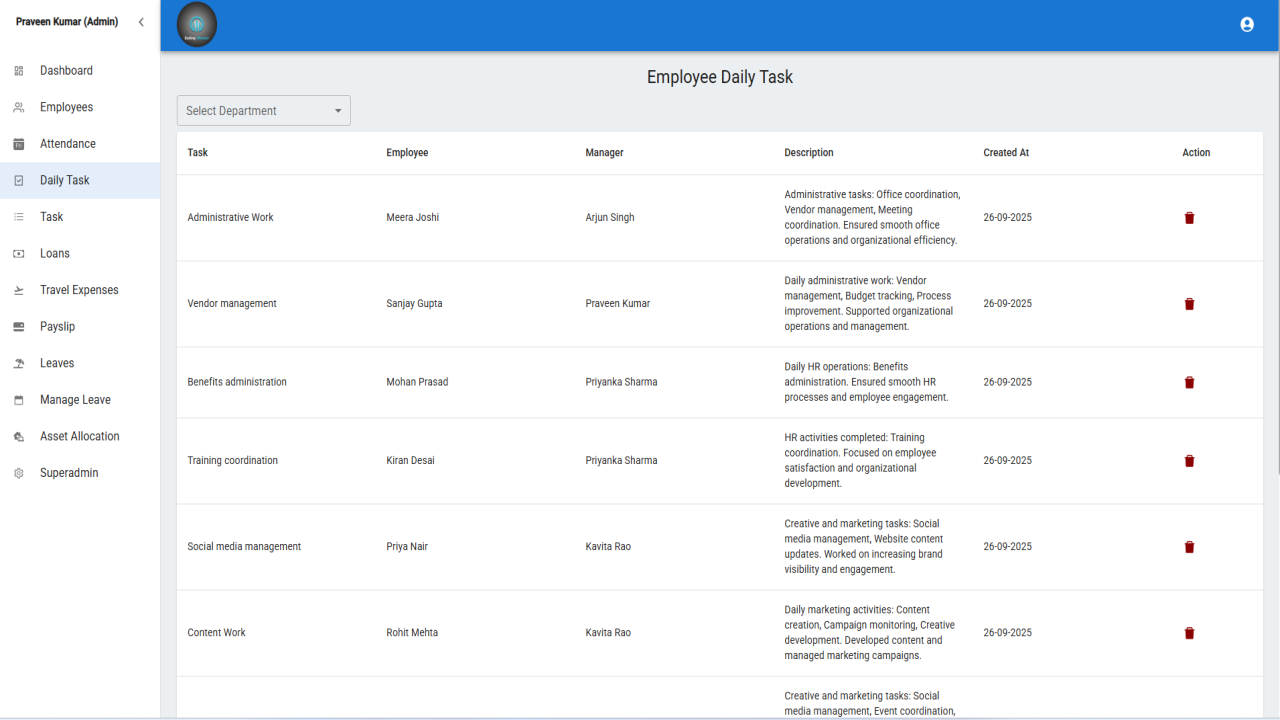Click the Task list icon
Screen dimensions: 1280x720
[x=19, y=217]
